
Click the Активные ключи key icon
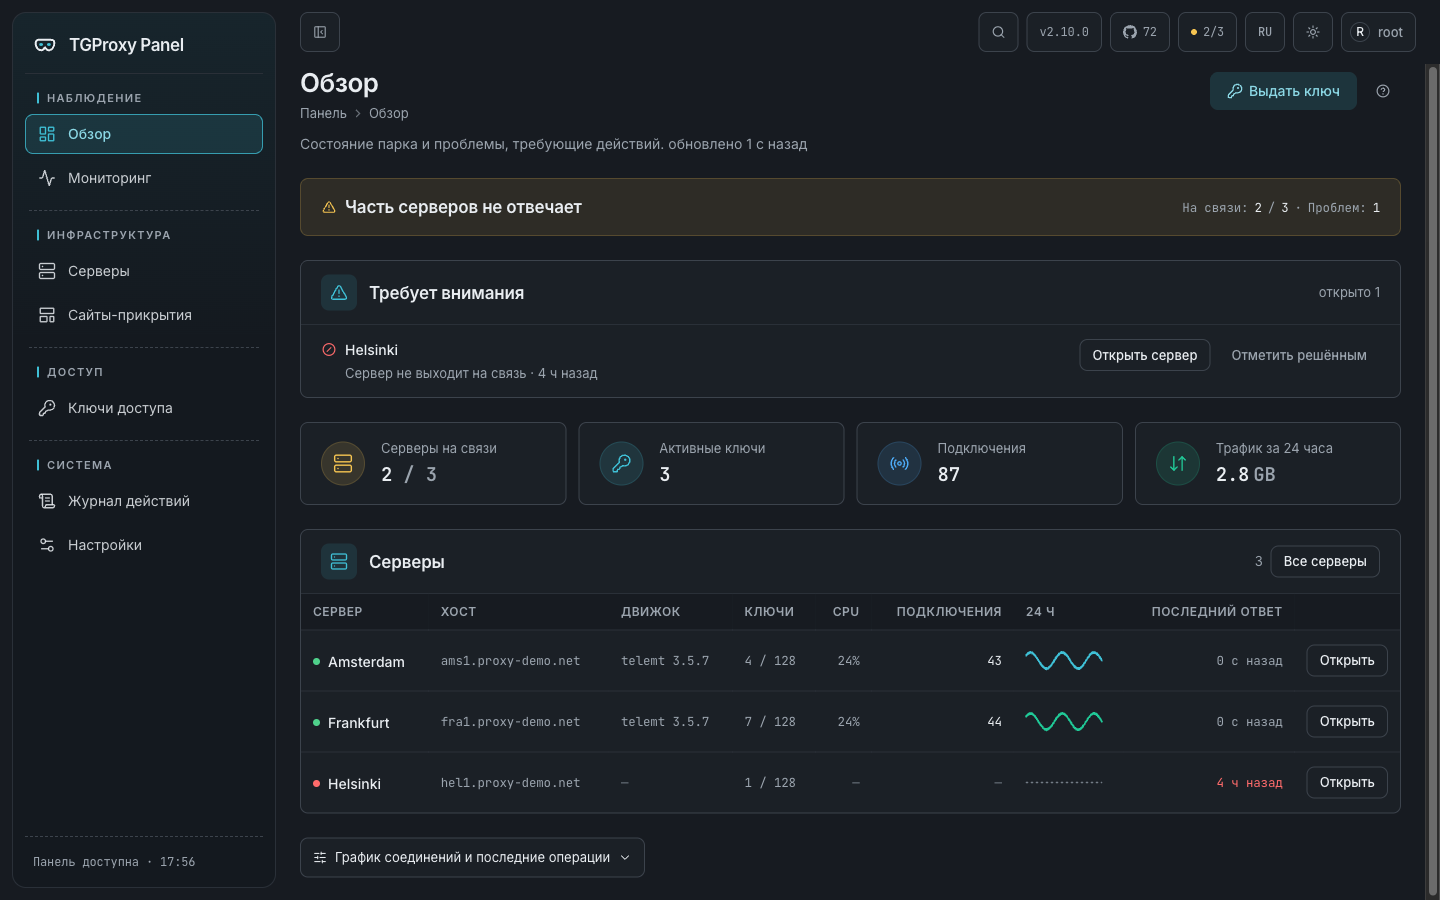(621, 464)
